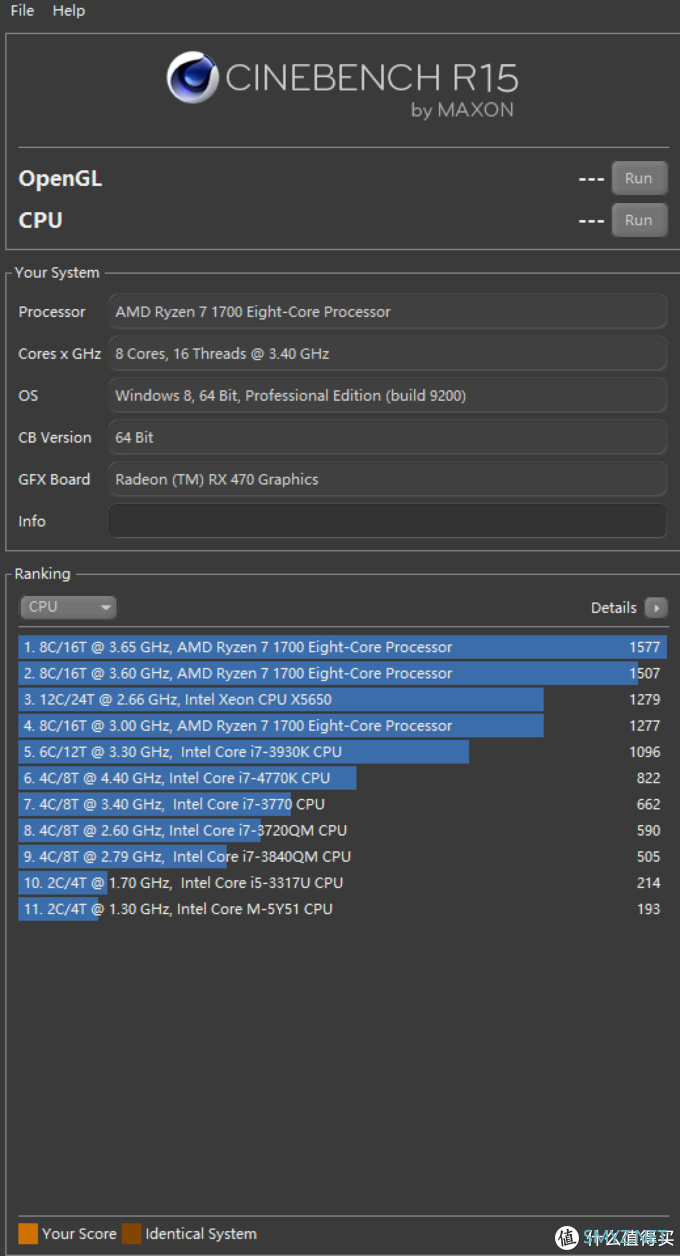The width and height of the screenshot is (680, 1256).
Task: Select ranking entry Intel Core i5-3317U
Action: pyautogui.click(x=342, y=883)
